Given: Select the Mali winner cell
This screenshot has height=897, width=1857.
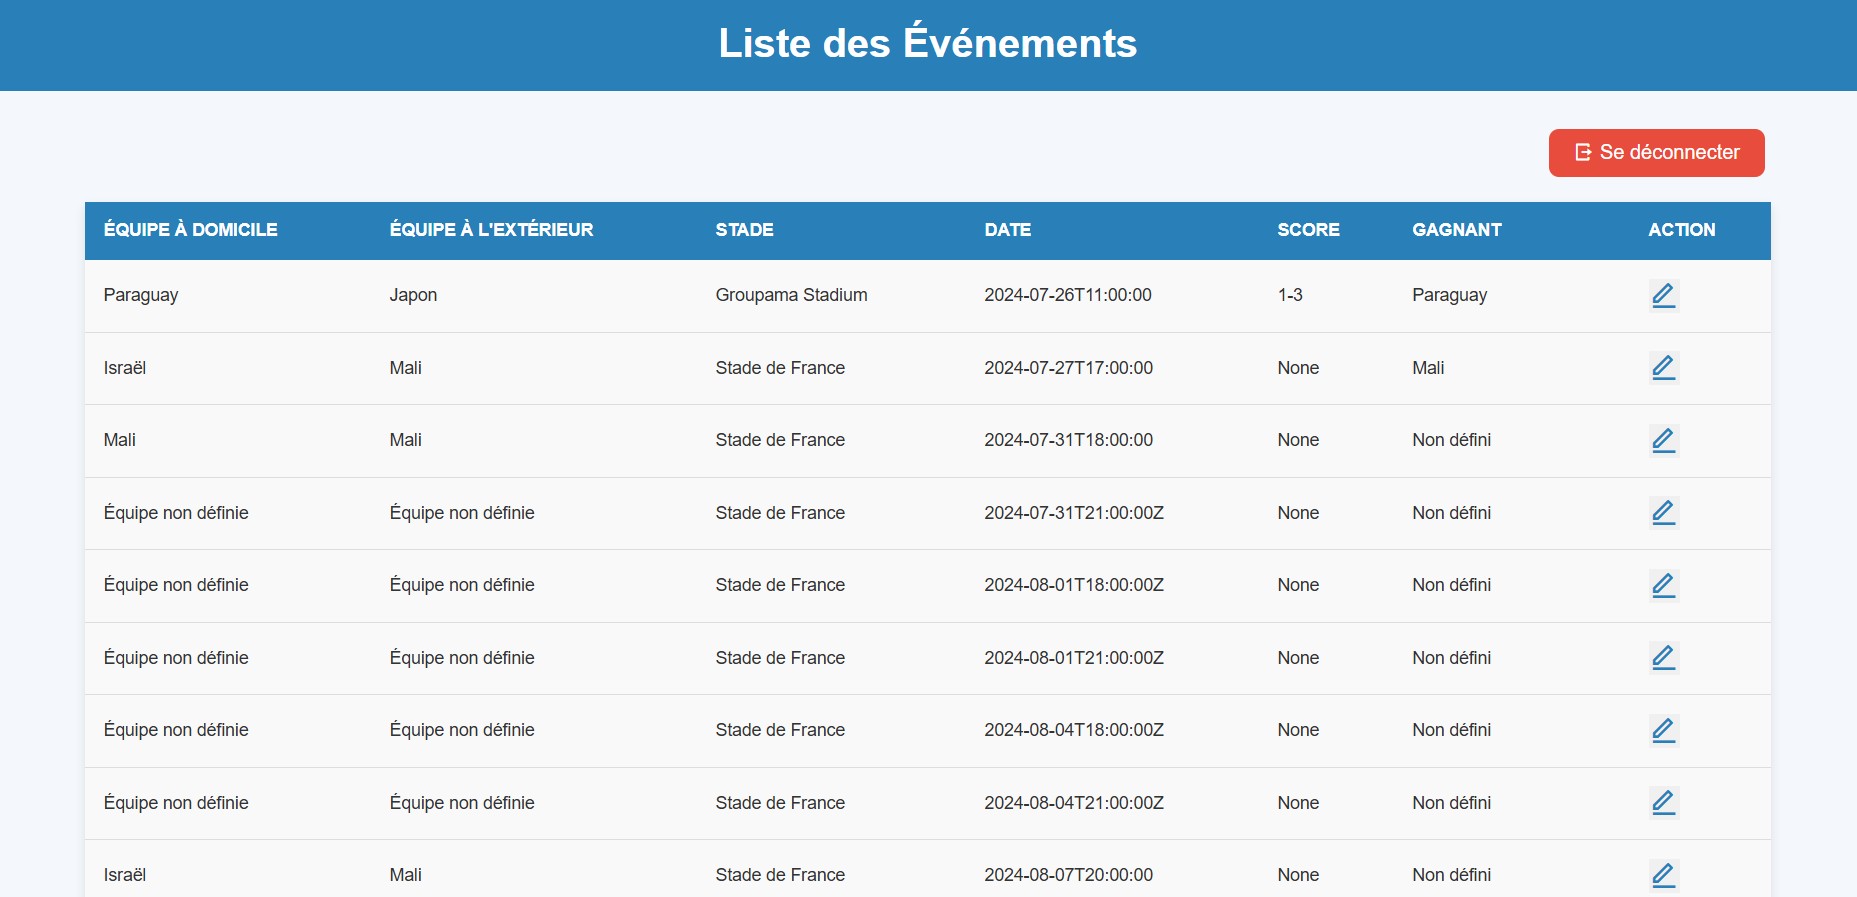Looking at the screenshot, I should 1428,368.
